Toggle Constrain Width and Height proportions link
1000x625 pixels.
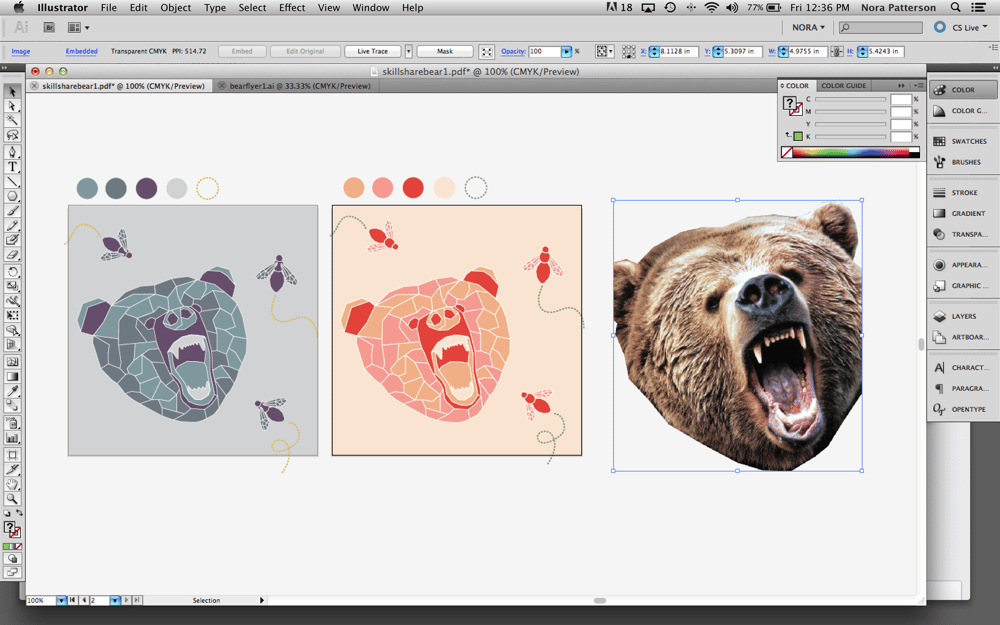(x=836, y=52)
